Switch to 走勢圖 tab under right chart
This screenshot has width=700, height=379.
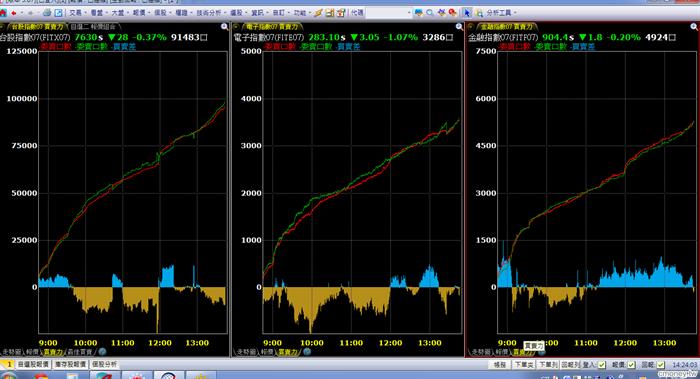click(480, 352)
